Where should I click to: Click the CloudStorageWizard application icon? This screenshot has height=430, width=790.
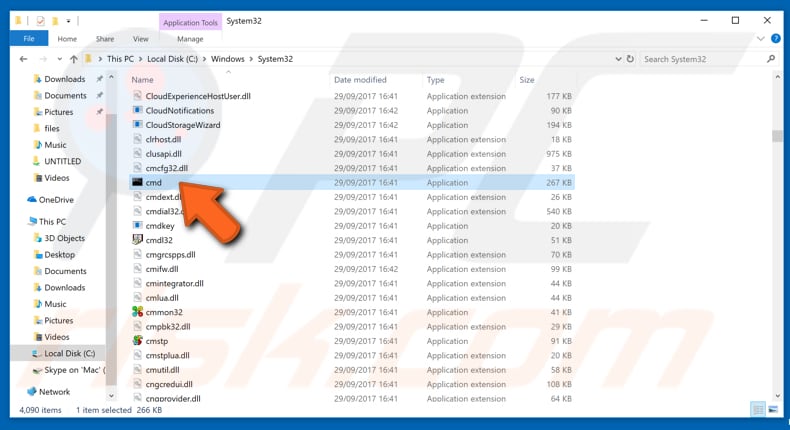[137, 125]
